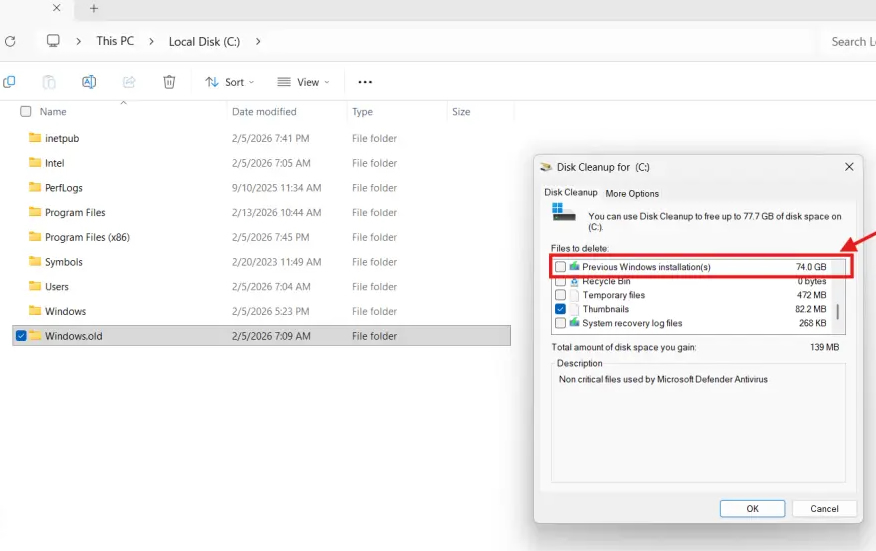Select the Windows.old folder icon
876x551 pixels.
[x=35, y=335]
